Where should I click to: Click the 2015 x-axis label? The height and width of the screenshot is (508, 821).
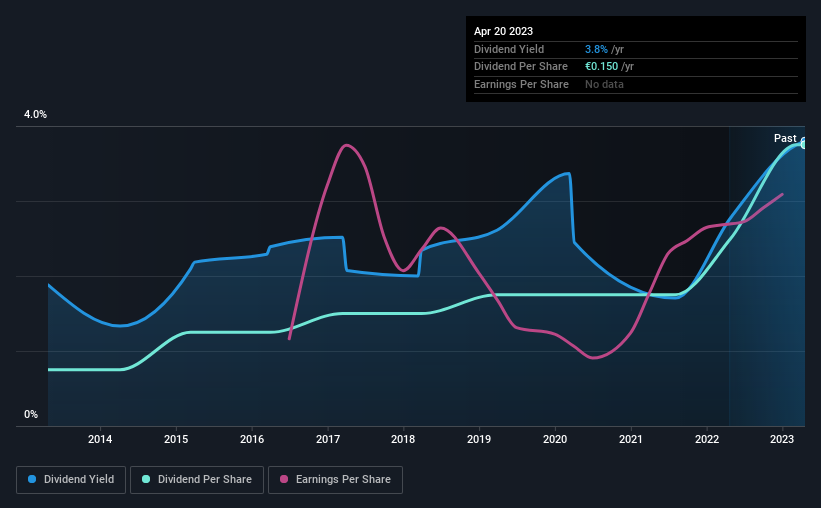click(x=176, y=439)
